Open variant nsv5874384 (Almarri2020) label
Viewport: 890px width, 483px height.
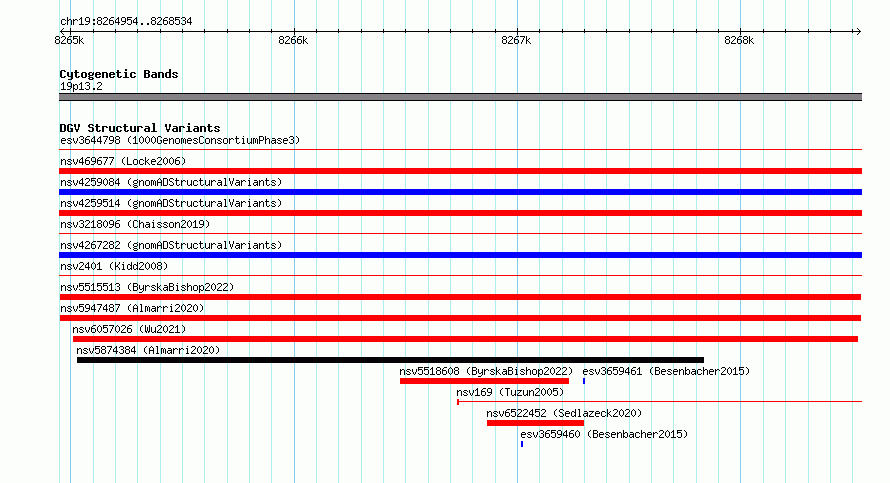[x=148, y=350]
